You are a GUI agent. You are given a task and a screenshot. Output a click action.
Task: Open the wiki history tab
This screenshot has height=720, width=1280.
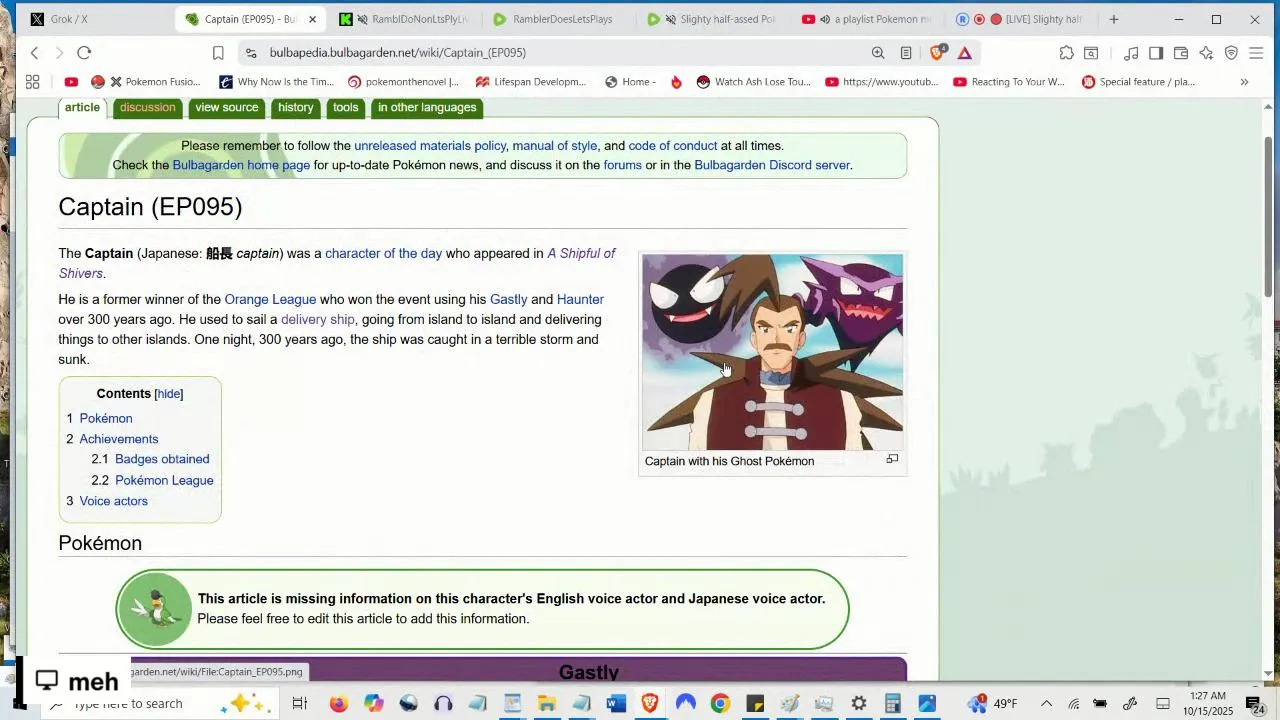pyautogui.click(x=295, y=108)
